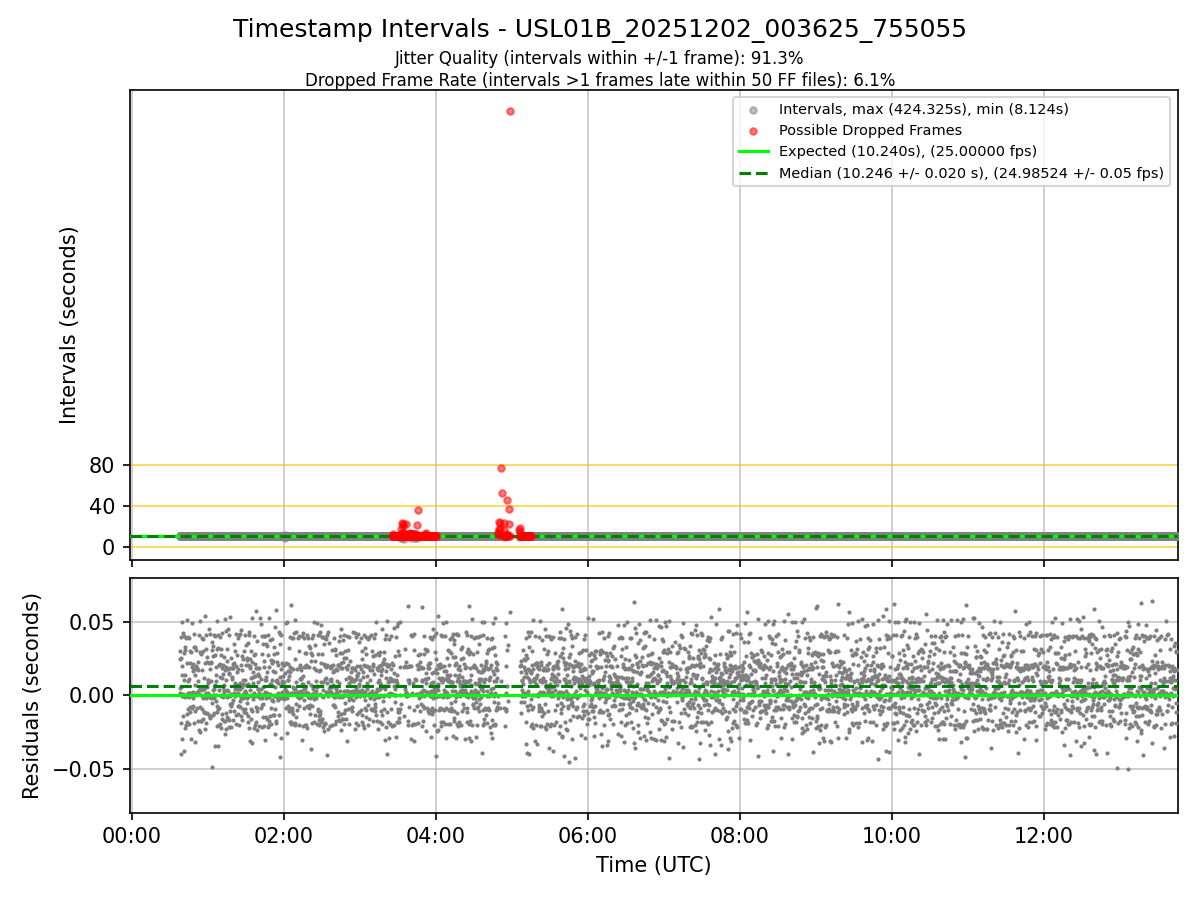Viewport: 1200px width, 900px height.
Task: Click the dashed green line sample in the Median legend row
Action: pyautogui.click(x=754, y=173)
